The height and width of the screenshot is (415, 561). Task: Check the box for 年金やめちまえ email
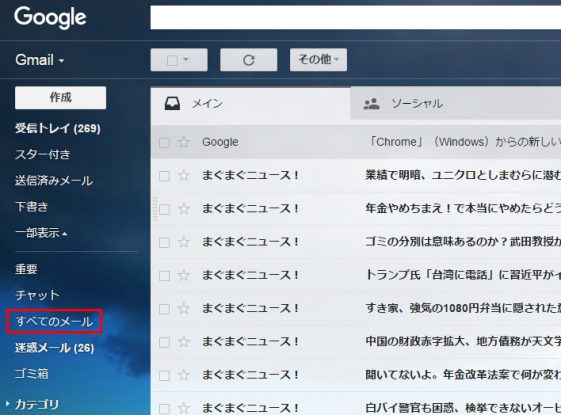coord(164,209)
